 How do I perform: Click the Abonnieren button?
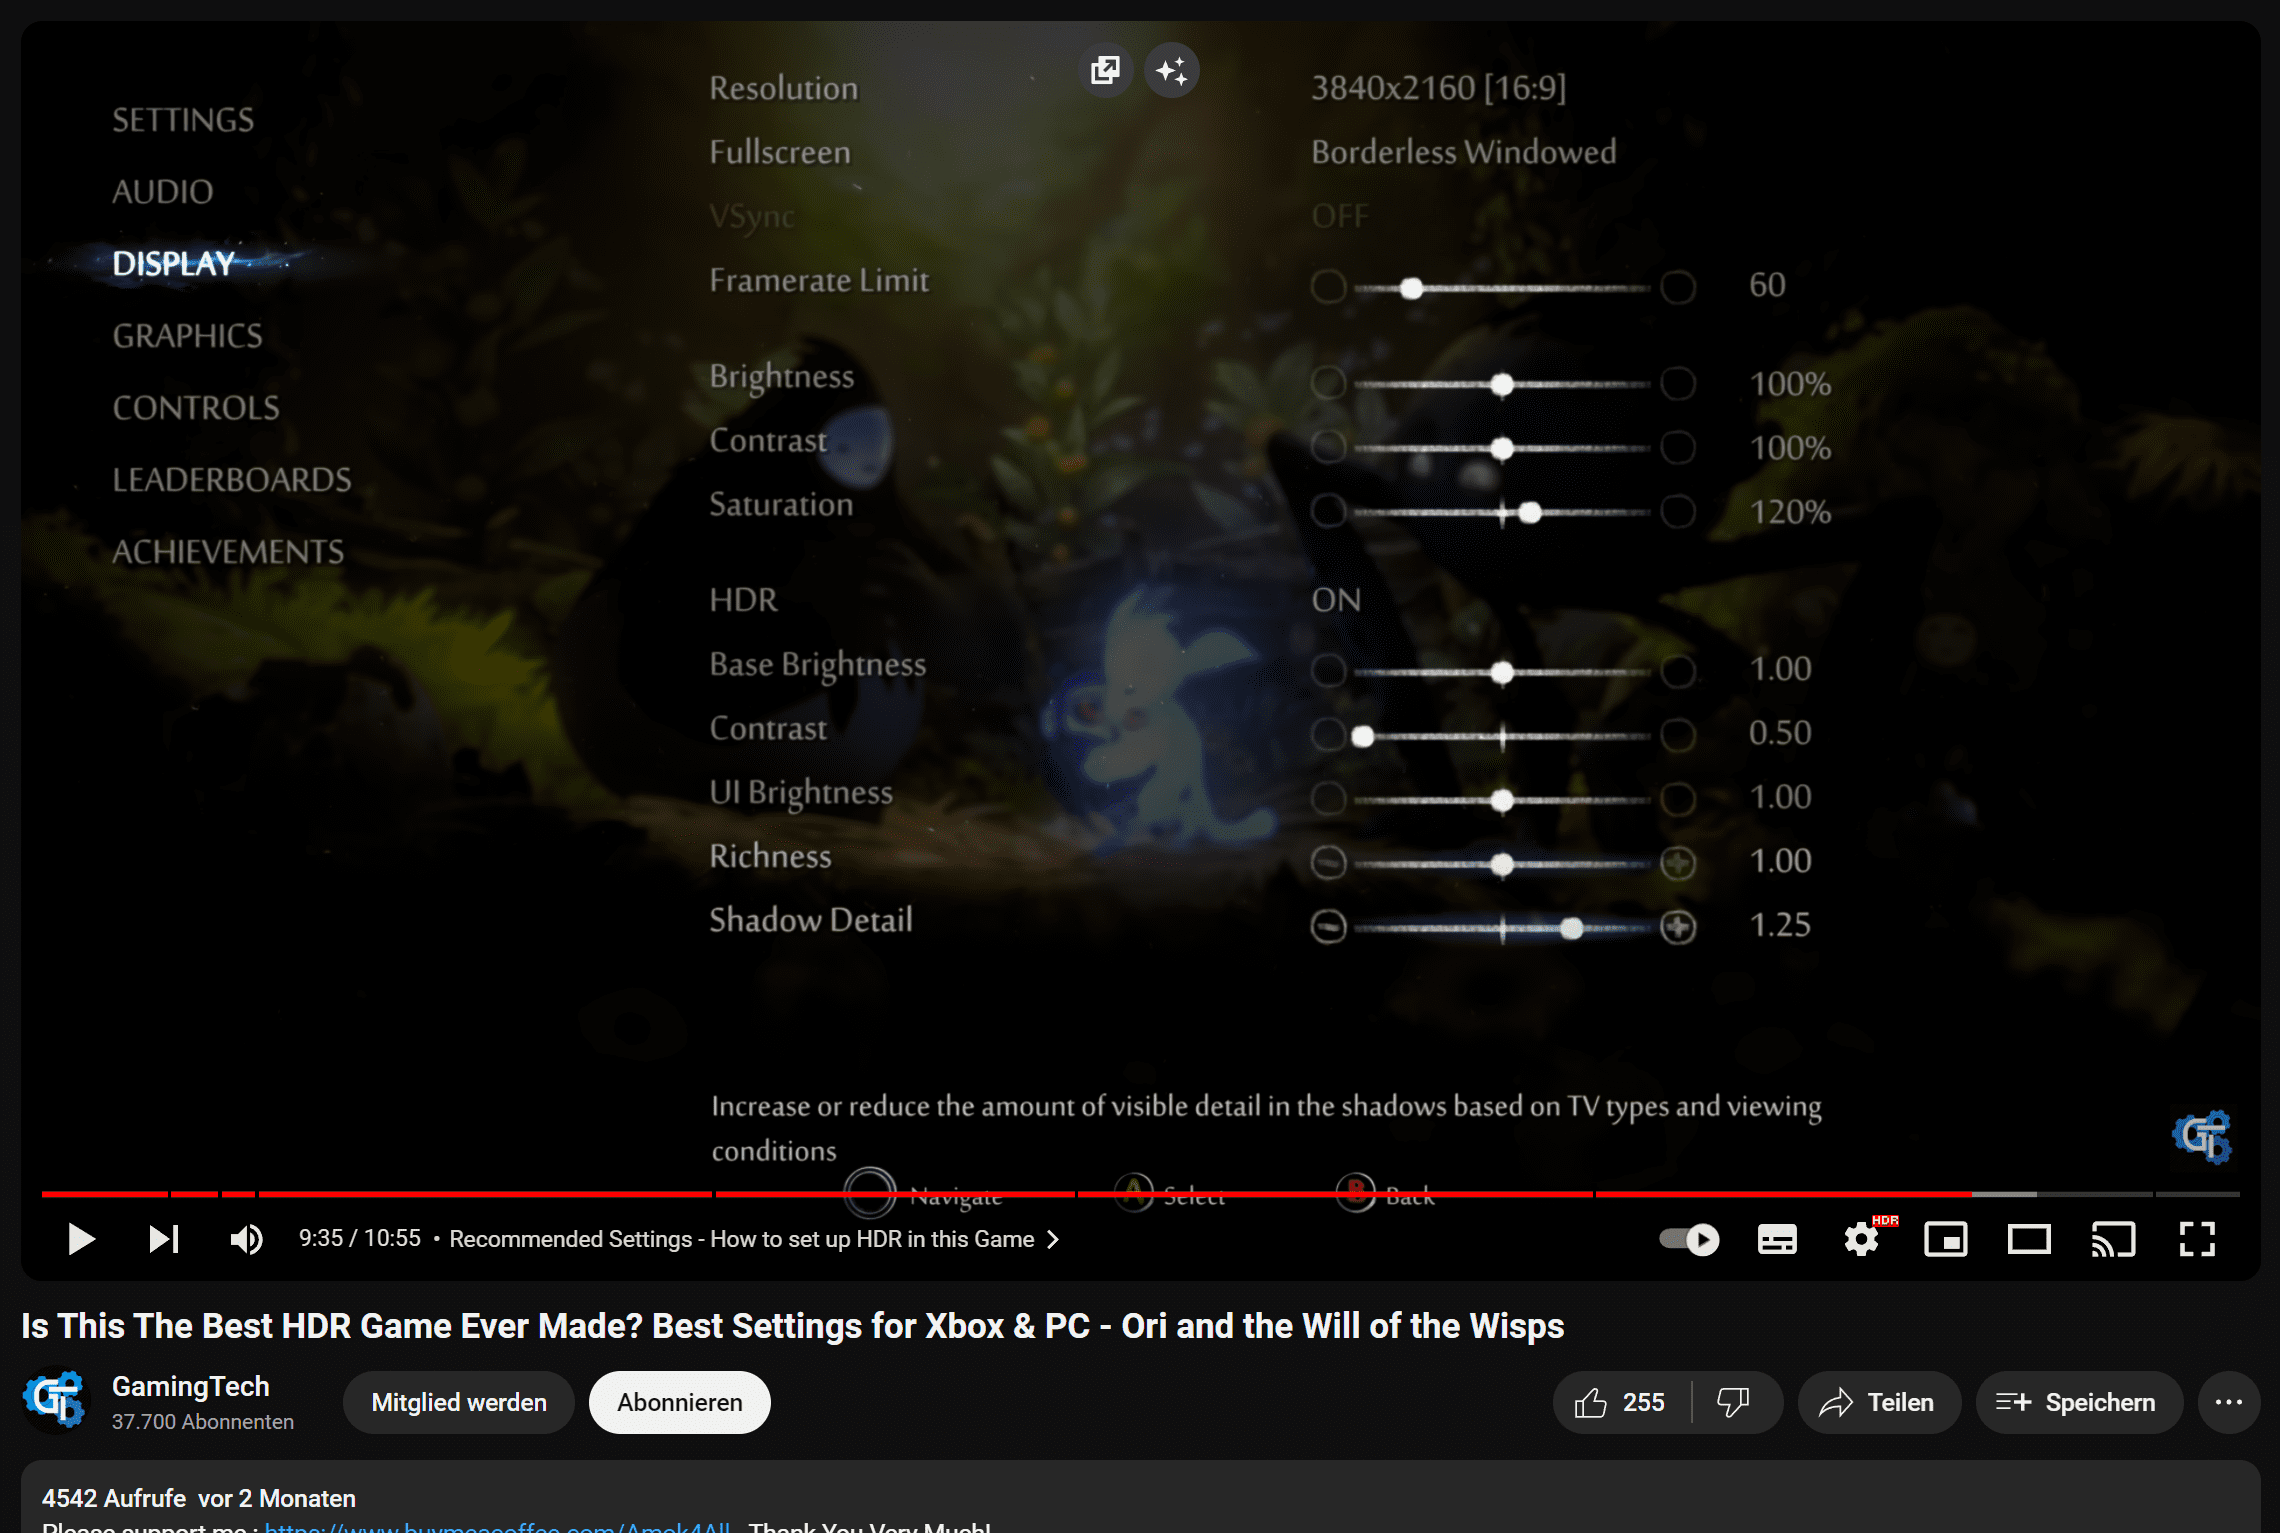680,1402
